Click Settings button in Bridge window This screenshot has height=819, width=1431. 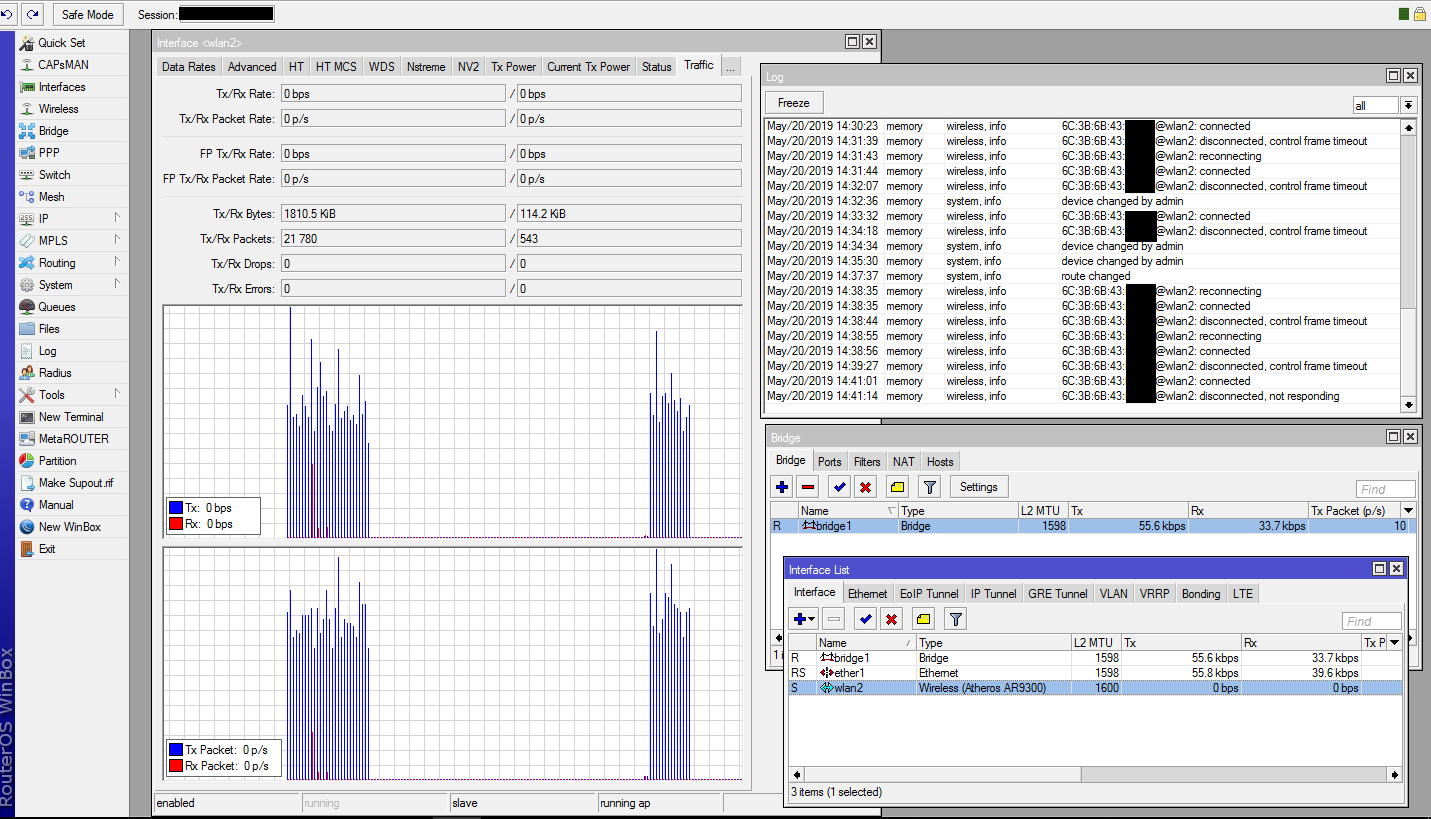tap(978, 487)
